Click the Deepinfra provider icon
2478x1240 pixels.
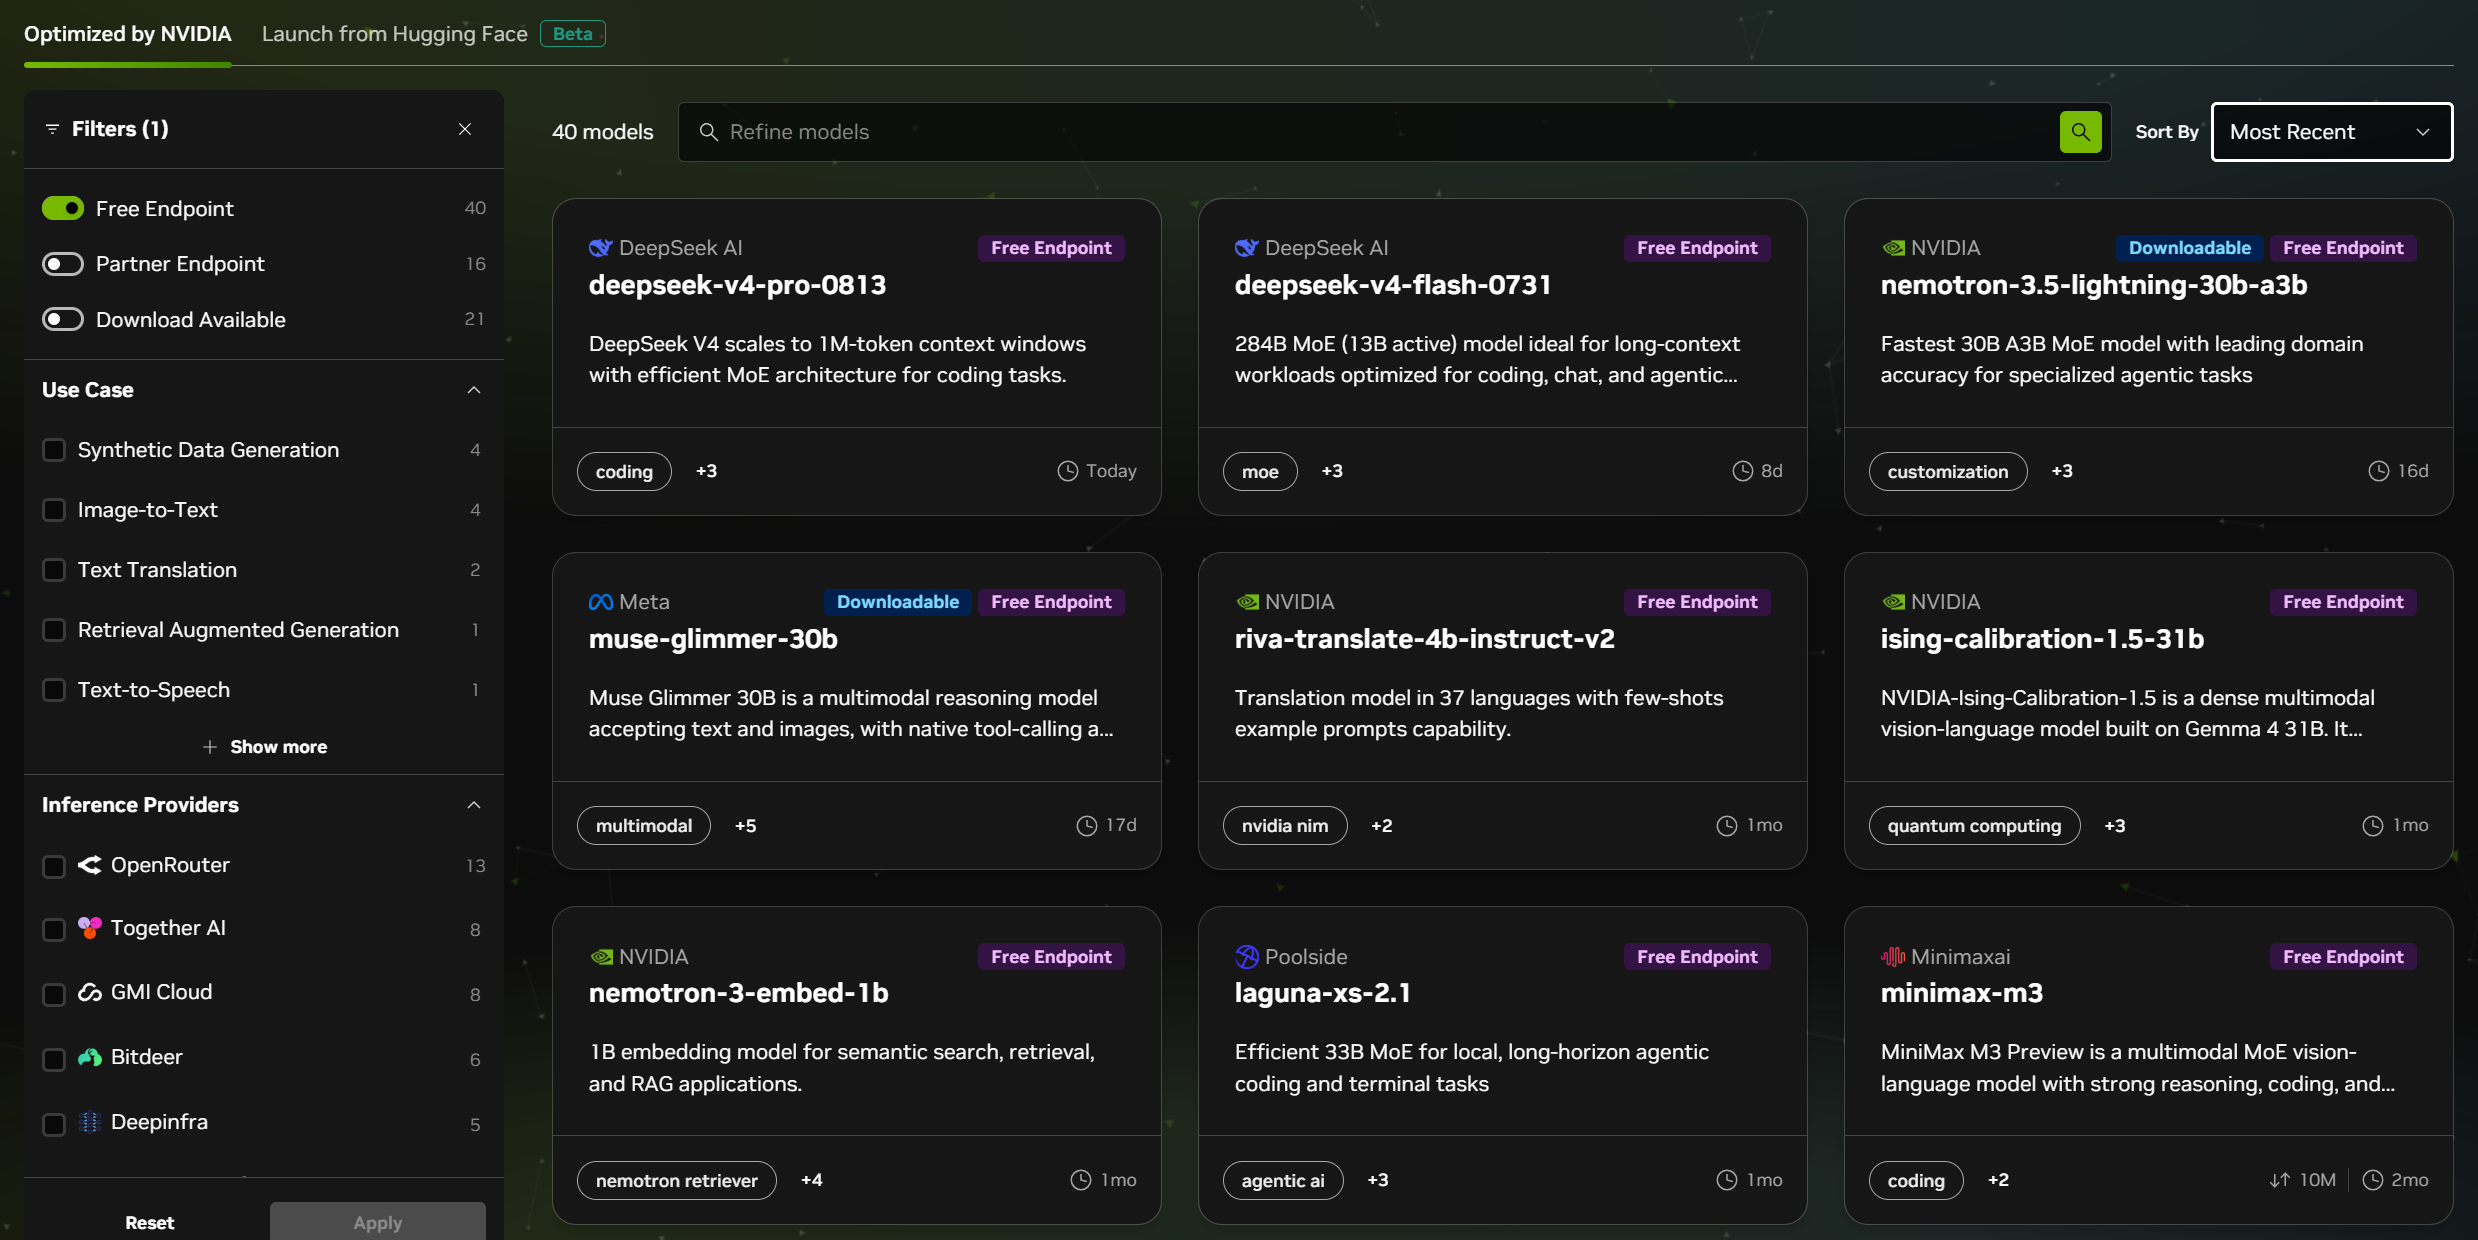point(90,1122)
